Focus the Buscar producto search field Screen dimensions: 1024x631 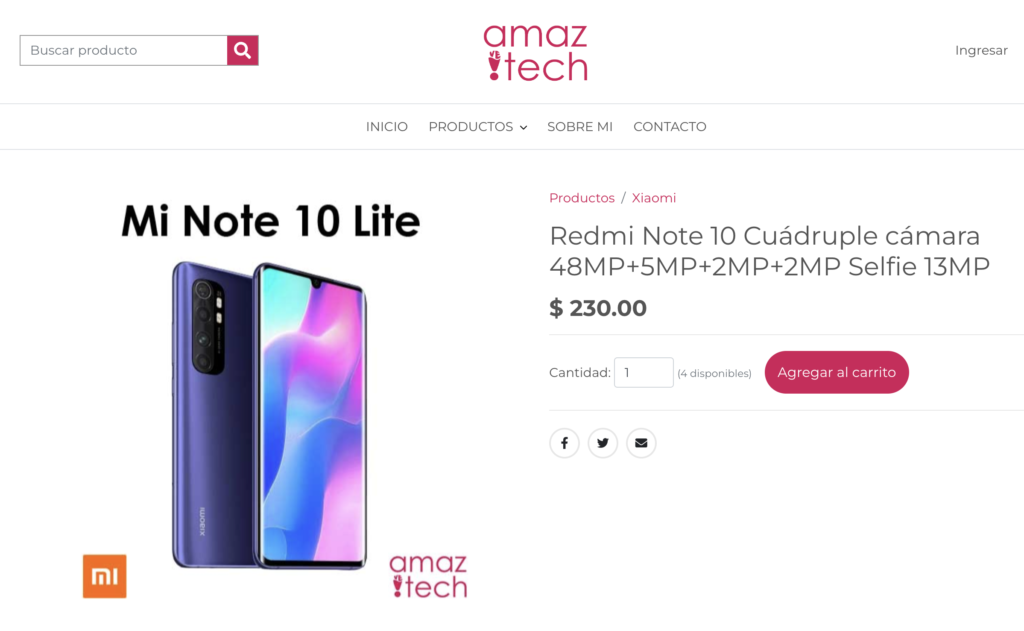(x=123, y=50)
